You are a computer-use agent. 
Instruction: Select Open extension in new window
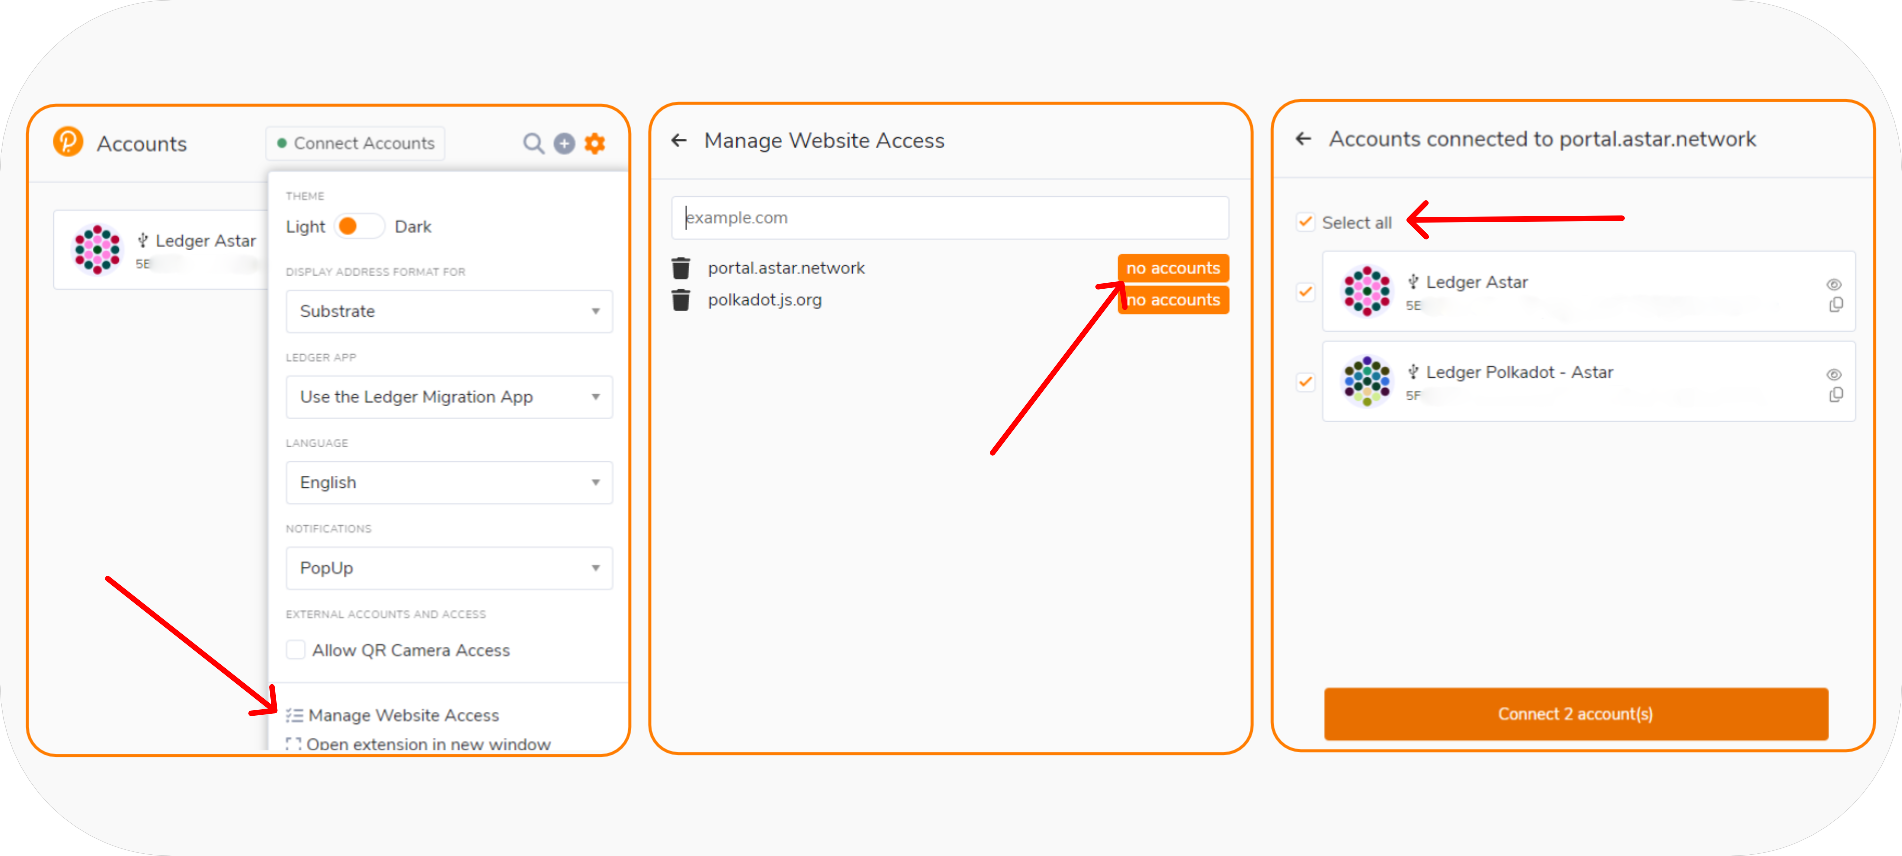point(427,744)
